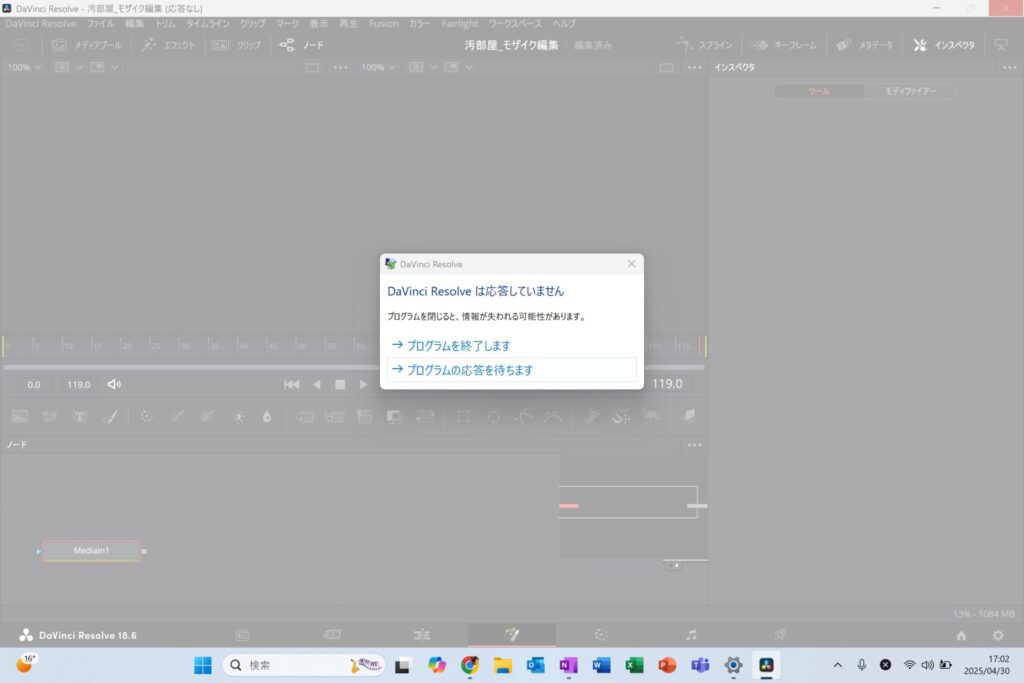Open the インスペクタ panel three-dot options menu
This screenshot has height=683, width=1024.
tap(1010, 67)
